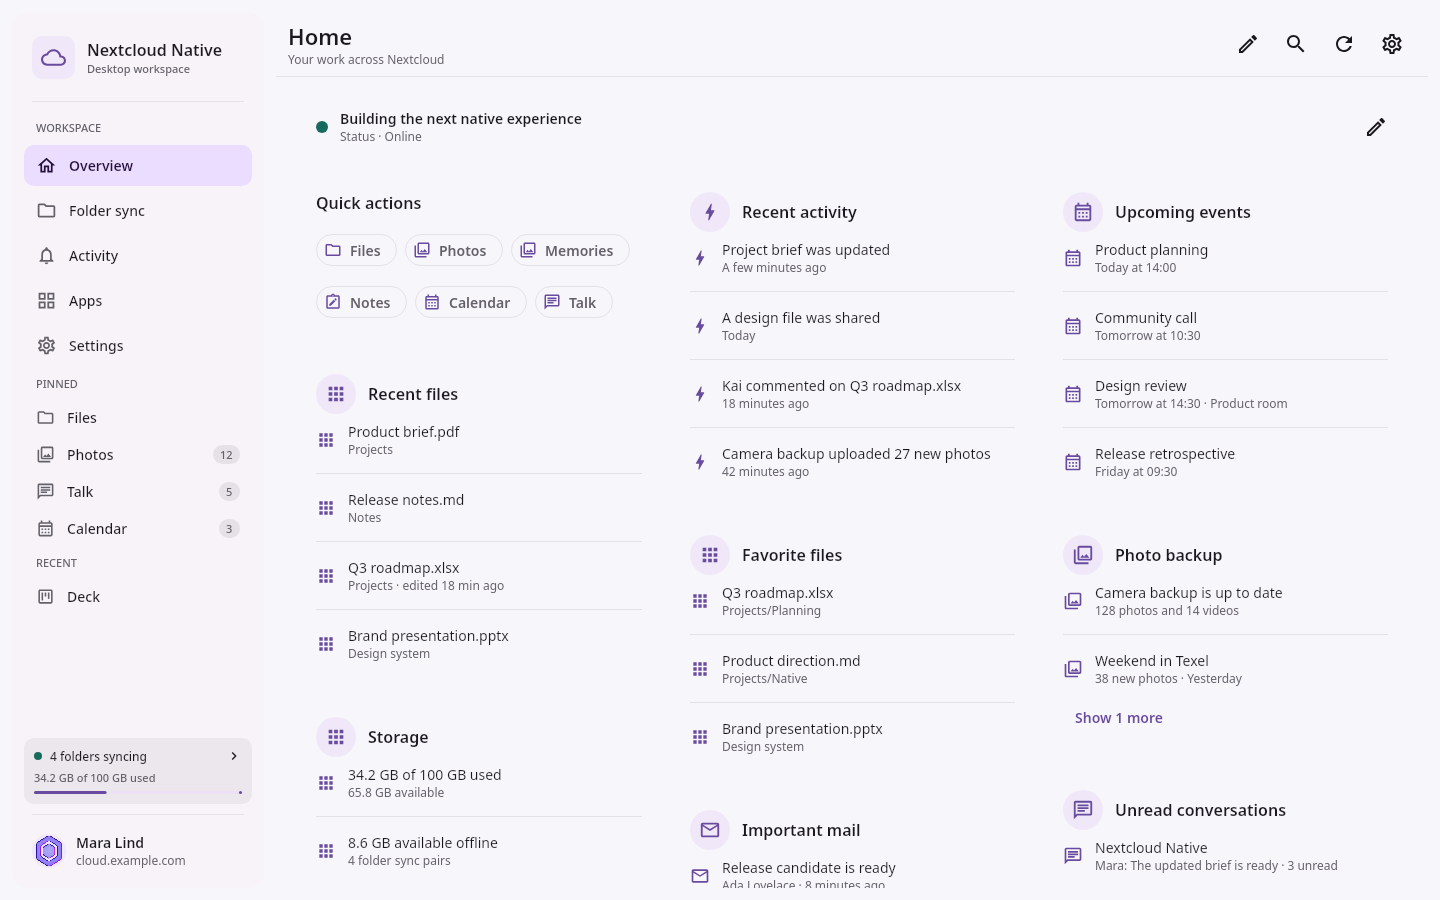The width and height of the screenshot is (1440, 900).
Task: Click the Photo backup header icon
Action: [x=1083, y=555]
